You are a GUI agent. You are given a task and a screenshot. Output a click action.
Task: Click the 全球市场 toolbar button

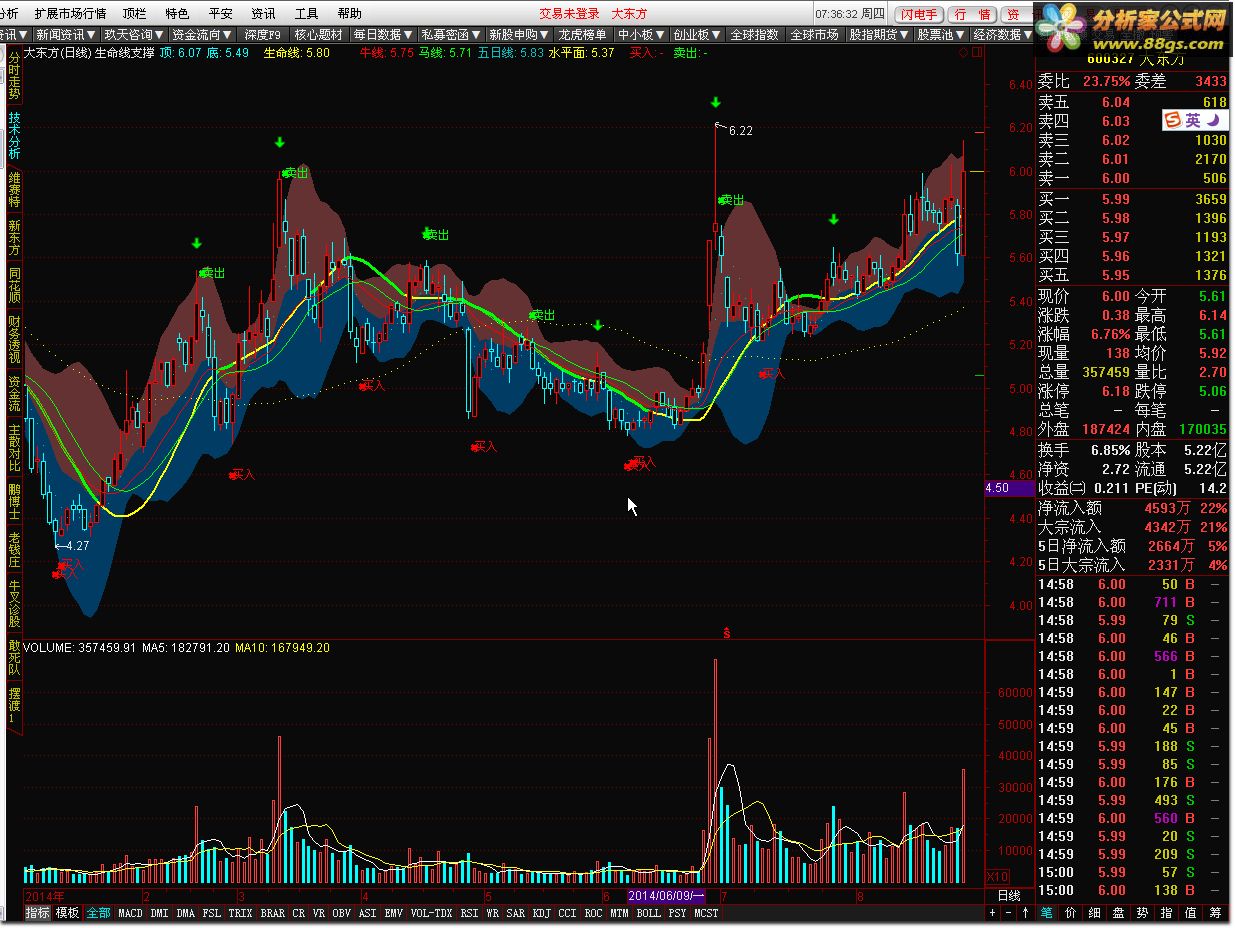pos(814,34)
